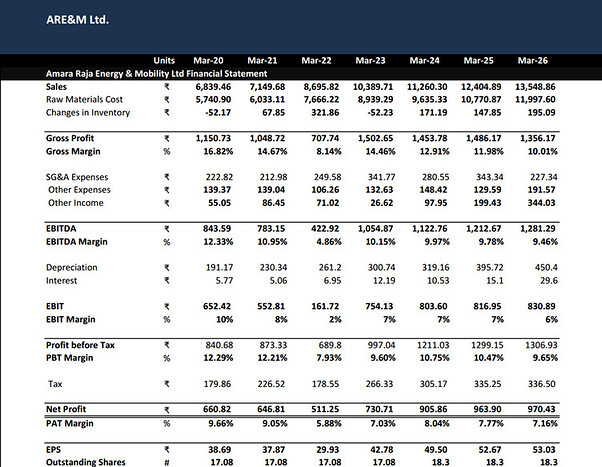Click EBIT value 161.72
Image resolution: width=602 pixels, height=467 pixels.
(325, 306)
